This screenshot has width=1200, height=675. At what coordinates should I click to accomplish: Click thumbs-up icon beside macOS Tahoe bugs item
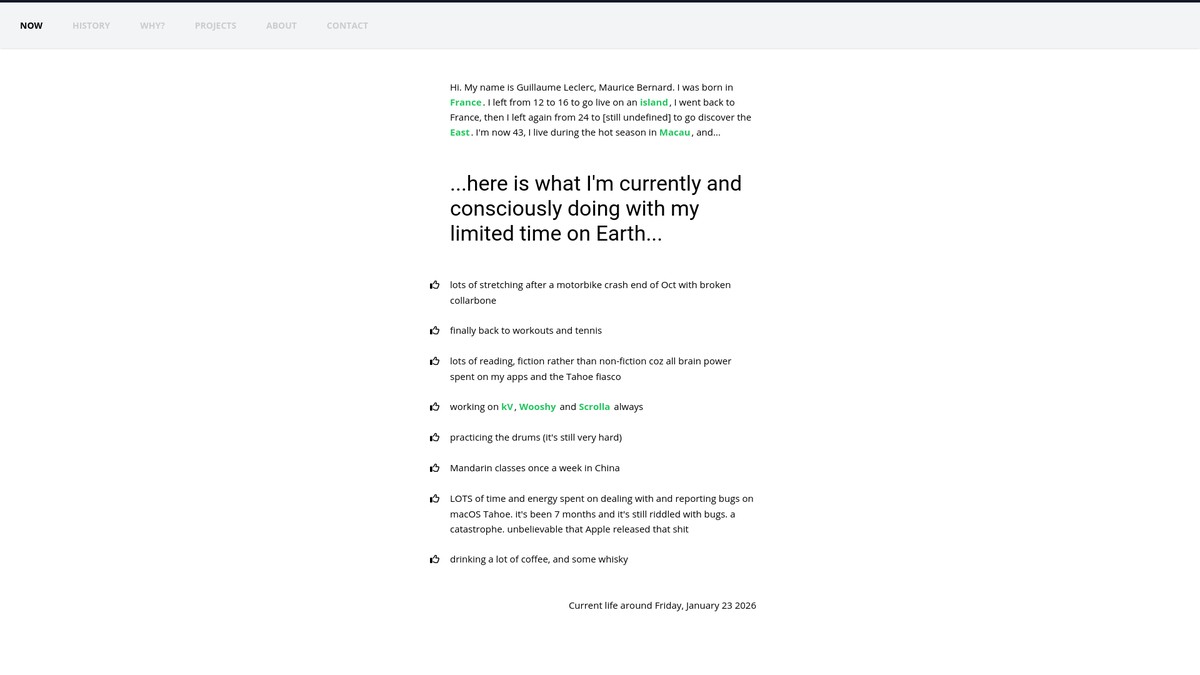tap(434, 498)
